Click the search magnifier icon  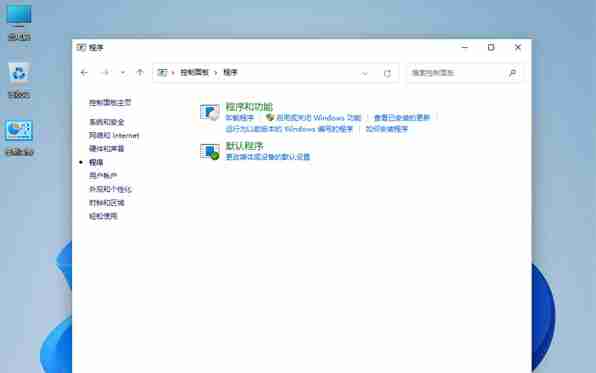tap(512, 73)
